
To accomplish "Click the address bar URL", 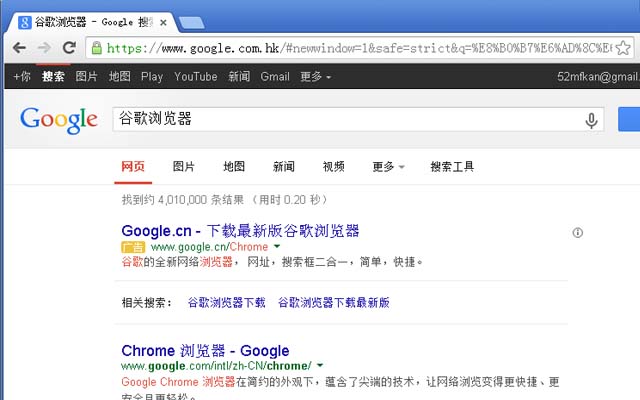I will click(359, 48).
